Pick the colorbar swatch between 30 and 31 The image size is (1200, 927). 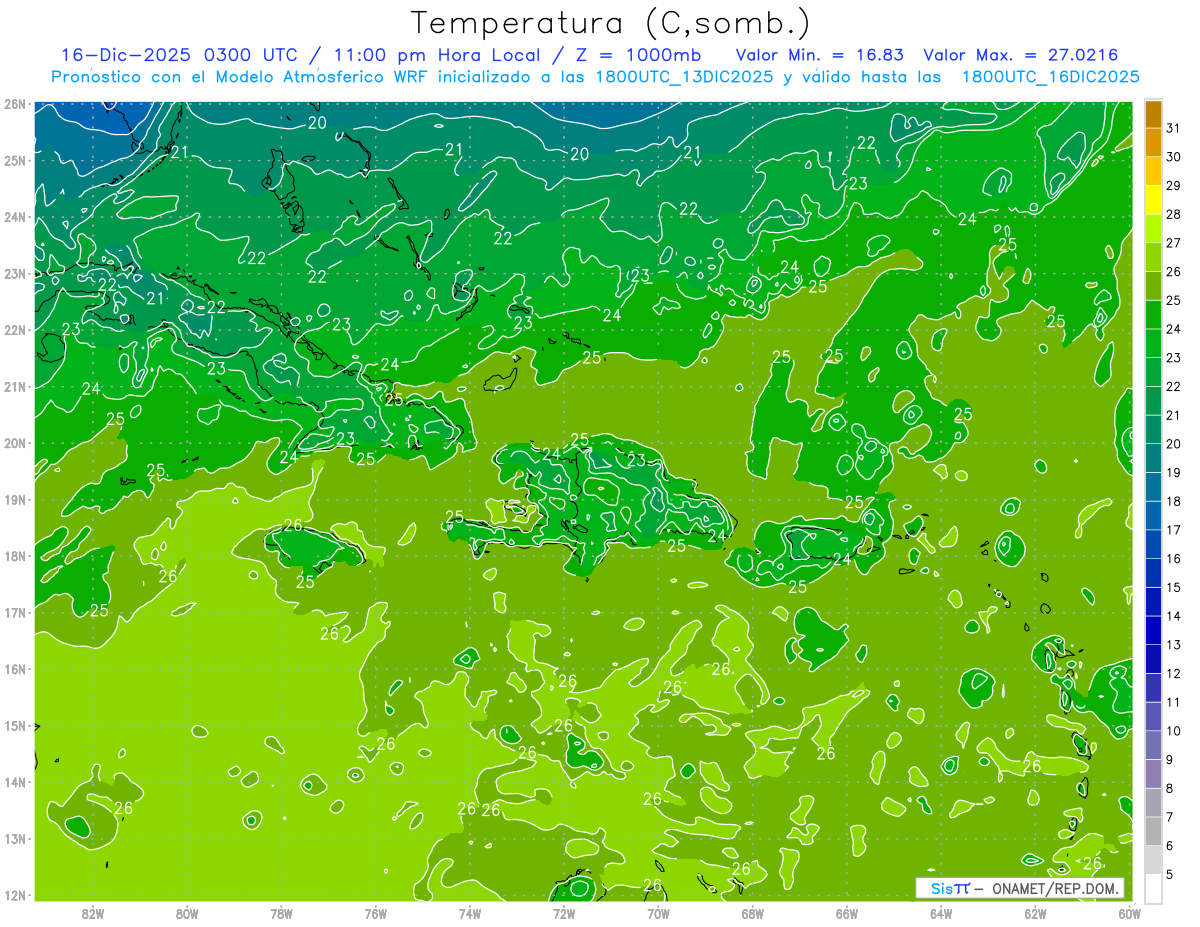click(x=1153, y=142)
